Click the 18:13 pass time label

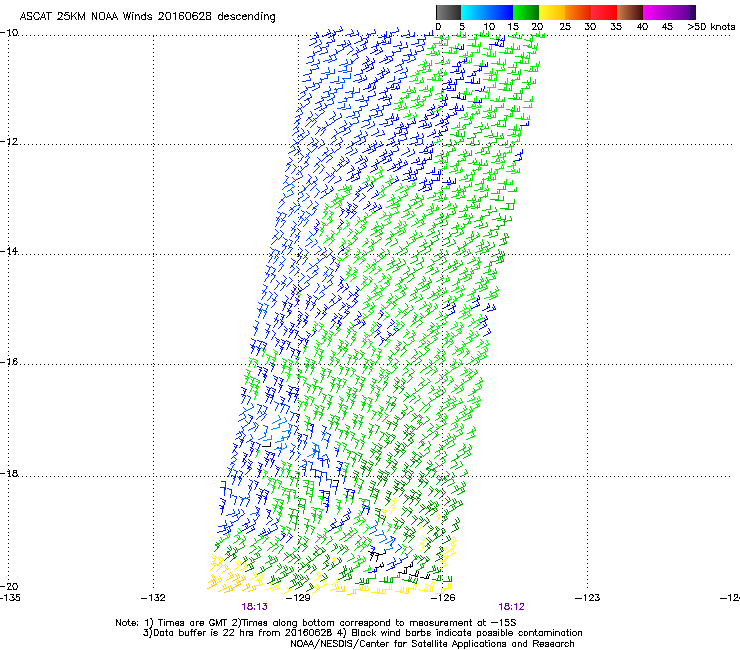254,607
